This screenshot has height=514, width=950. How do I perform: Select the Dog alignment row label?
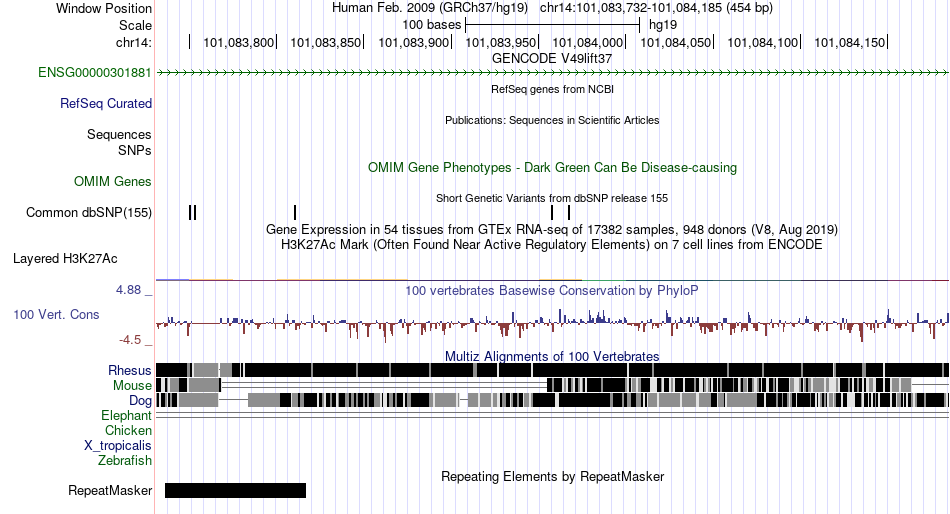pos(141,401)
